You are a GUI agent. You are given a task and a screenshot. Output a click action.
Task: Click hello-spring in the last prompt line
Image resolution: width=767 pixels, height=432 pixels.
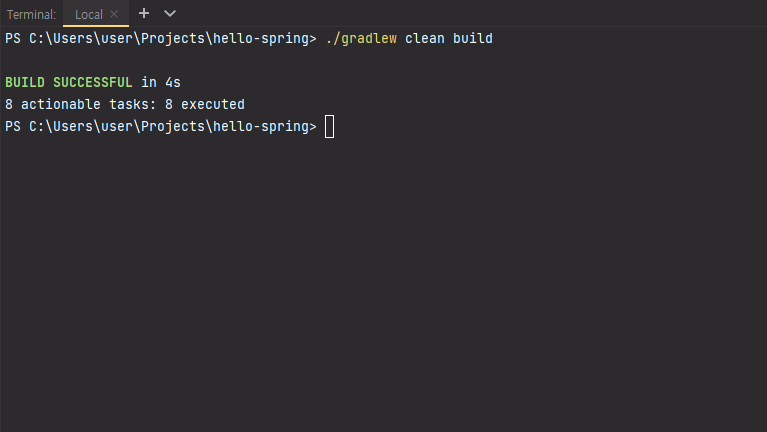click(261, 126)
